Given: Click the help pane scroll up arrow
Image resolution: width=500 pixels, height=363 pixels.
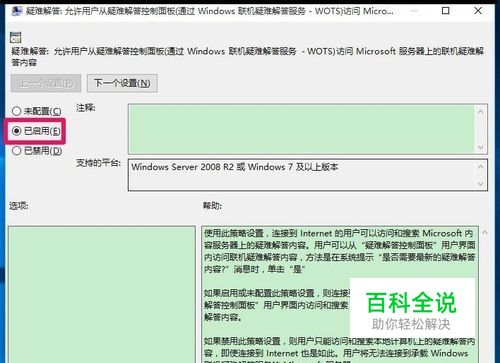Looking at the screenshot, I should click(x=485, y=232).
